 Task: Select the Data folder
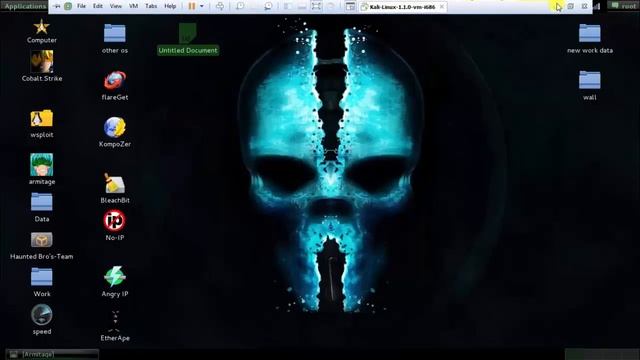42,202
